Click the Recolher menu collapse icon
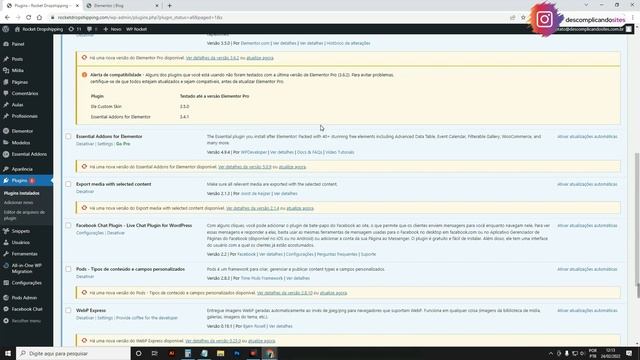 click(6, 321)
